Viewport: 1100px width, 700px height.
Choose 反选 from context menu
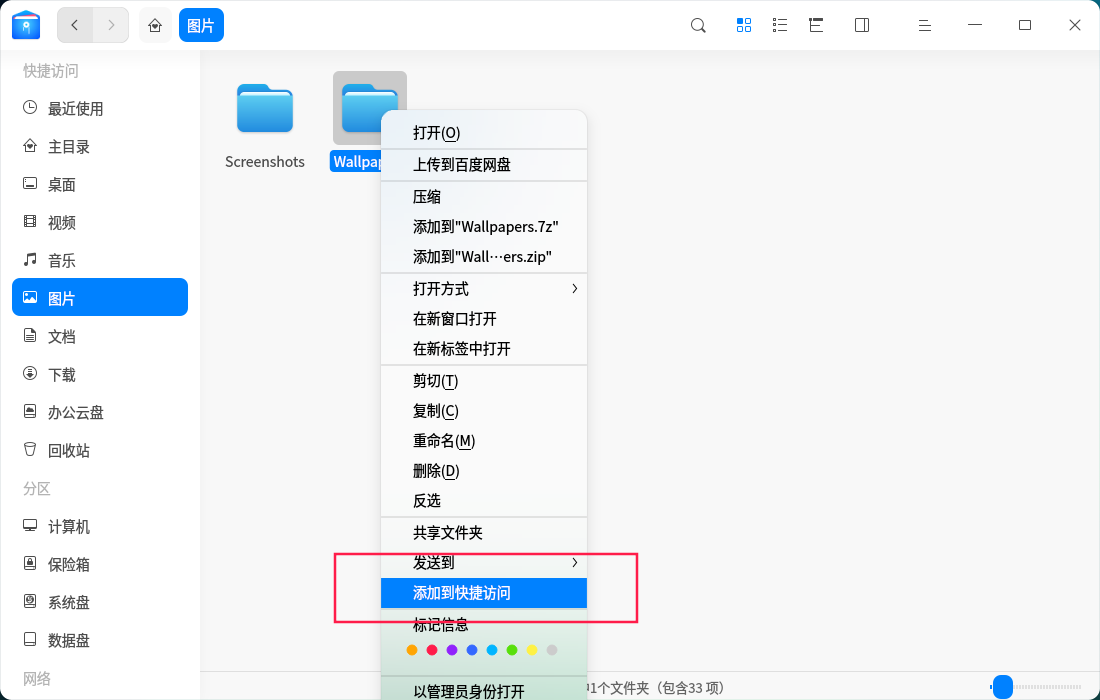coord(483,502)
